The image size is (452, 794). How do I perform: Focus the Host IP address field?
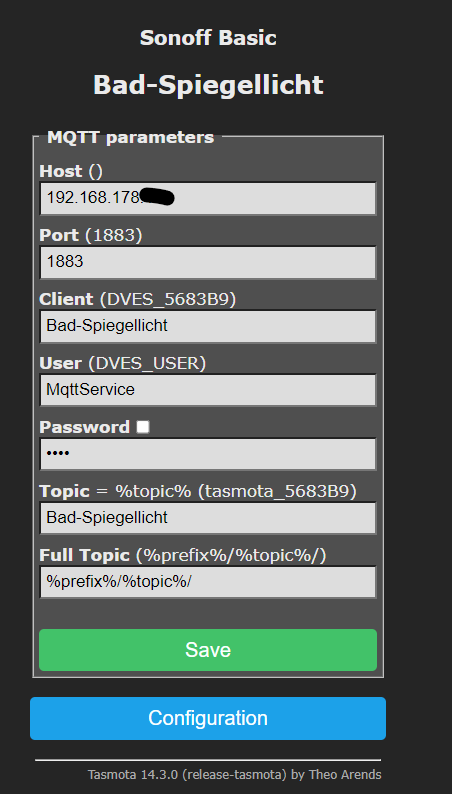coord(208,198)
